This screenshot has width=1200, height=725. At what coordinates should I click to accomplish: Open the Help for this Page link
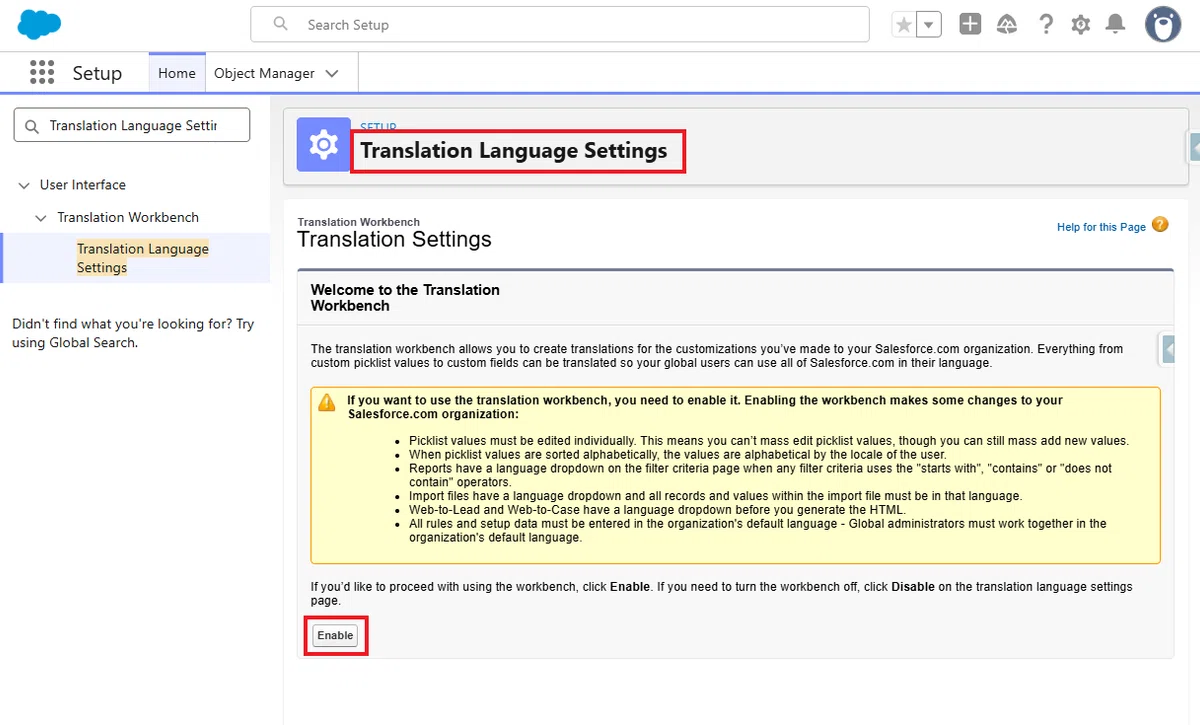1101,227
